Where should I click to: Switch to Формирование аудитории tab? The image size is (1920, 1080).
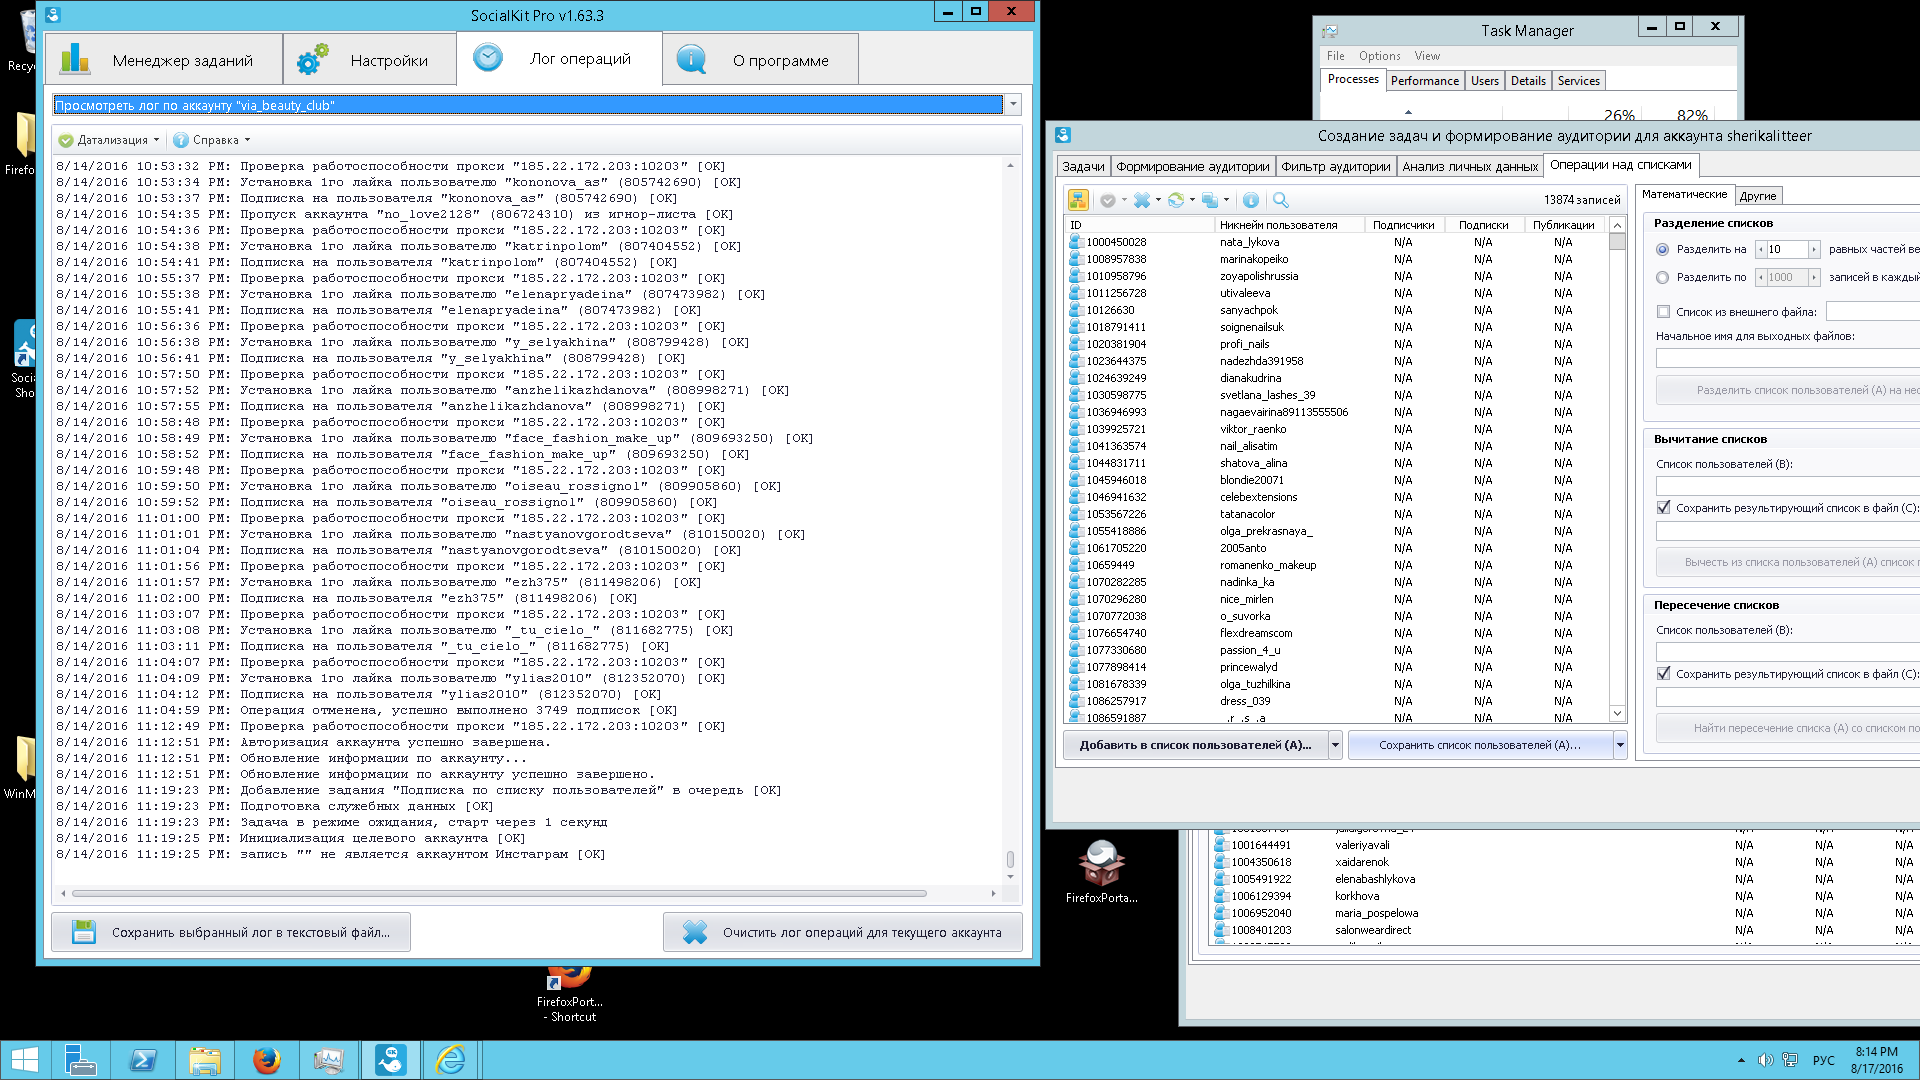tap(1192, 167)
